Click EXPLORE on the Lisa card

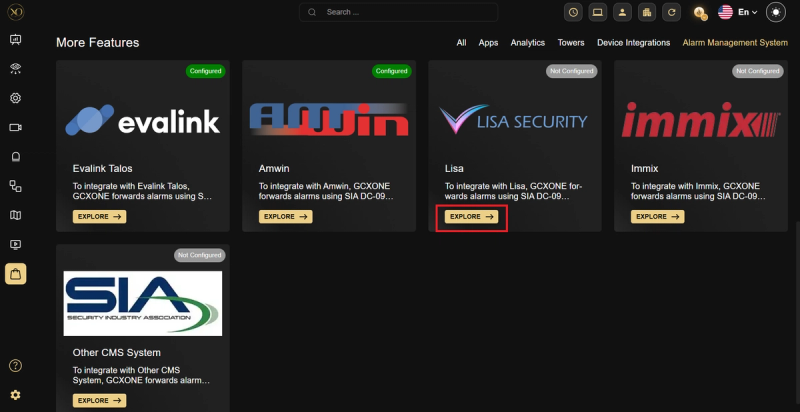[x=471, y=217]
